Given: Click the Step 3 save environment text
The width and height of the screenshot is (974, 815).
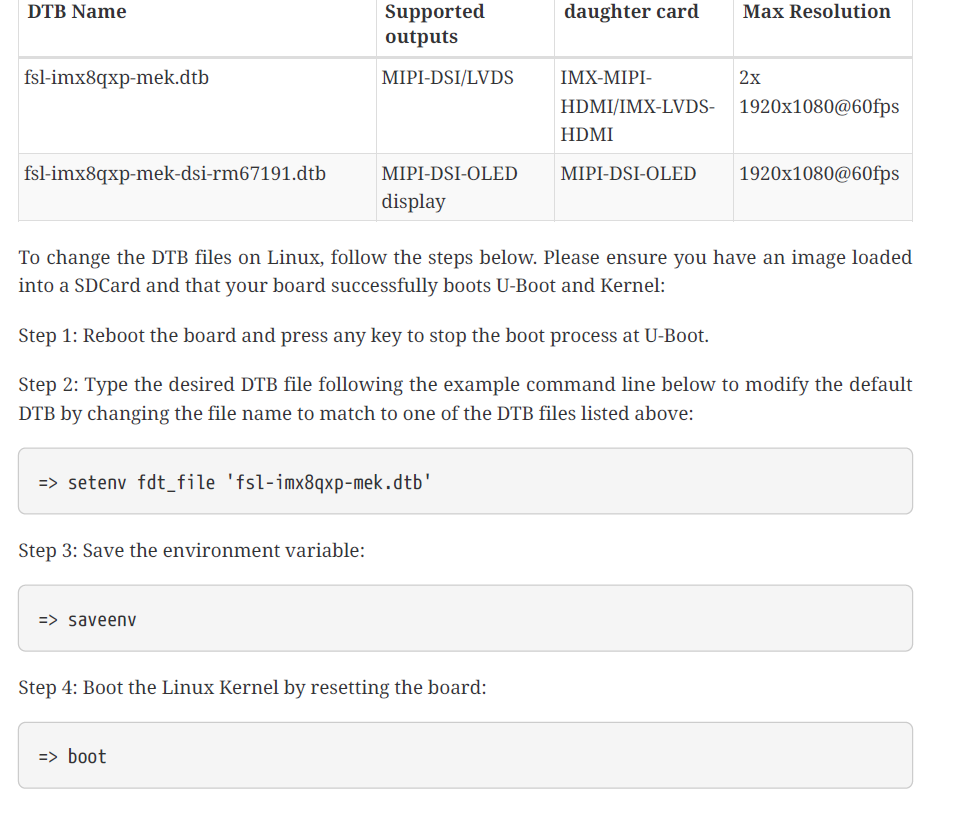Looking at the screenshot, I should [x=191, y=551].
